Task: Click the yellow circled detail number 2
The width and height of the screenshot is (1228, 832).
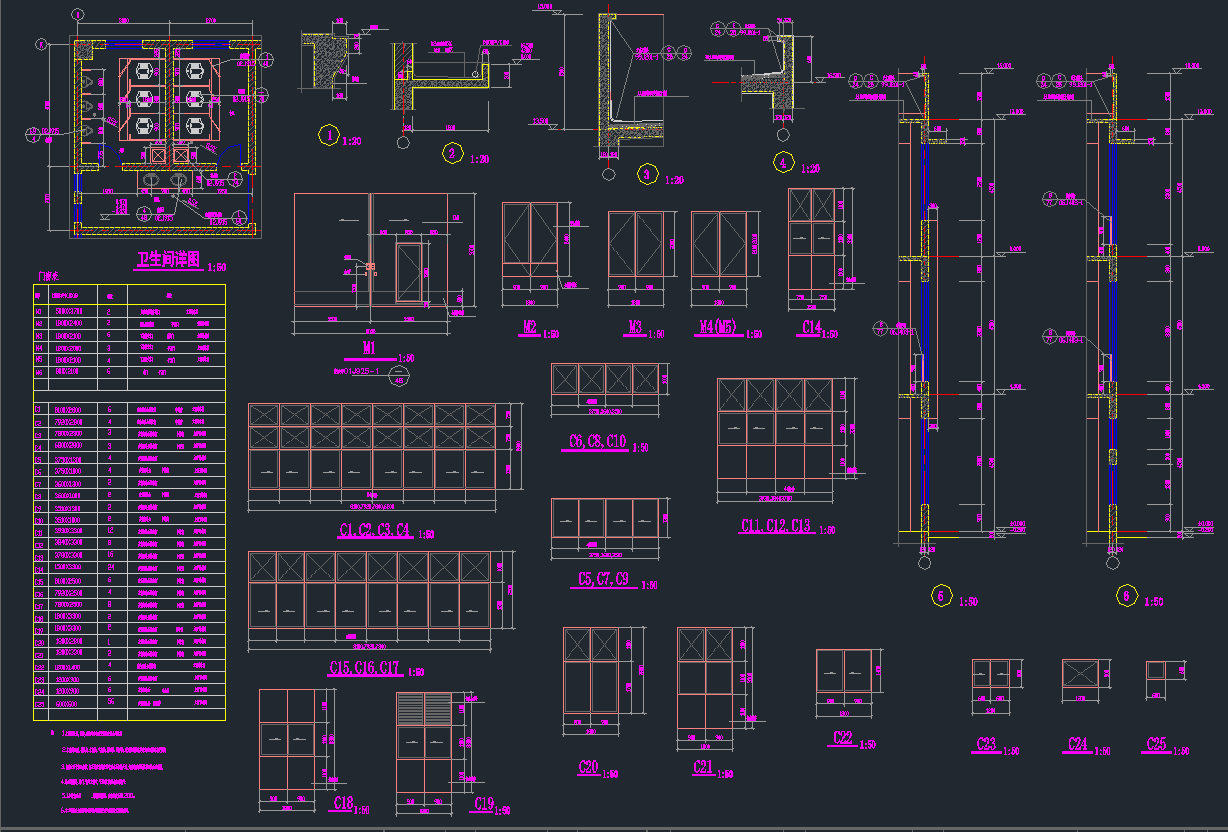Action: click(453, 153)
